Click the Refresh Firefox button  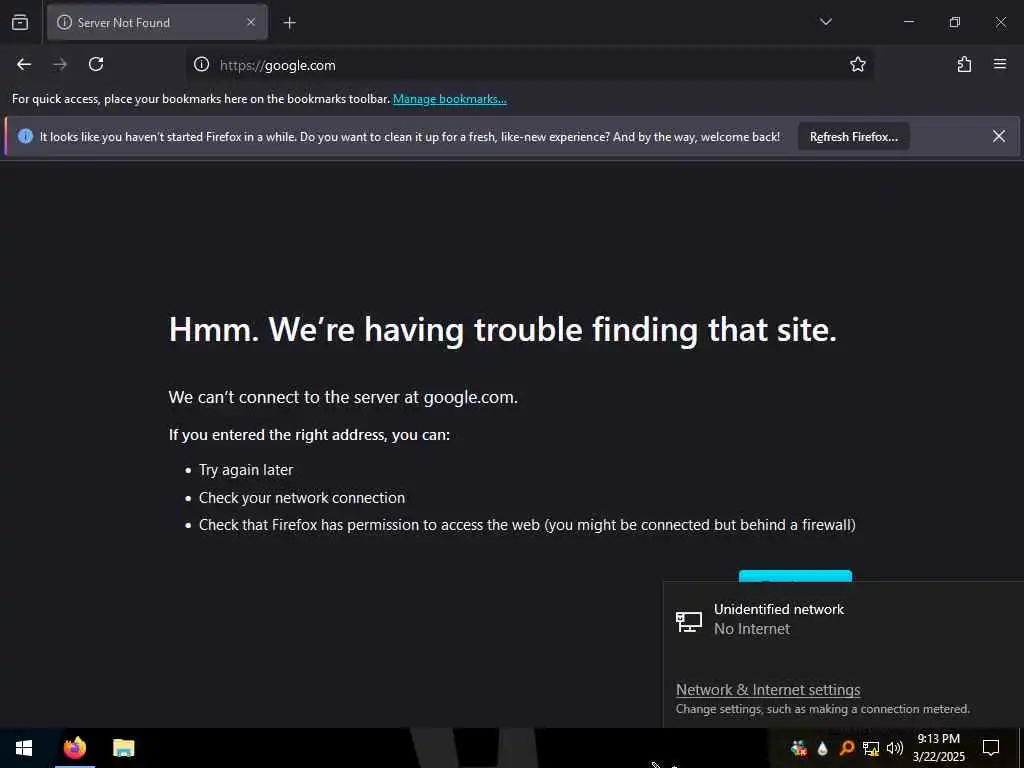pos(854,136)
